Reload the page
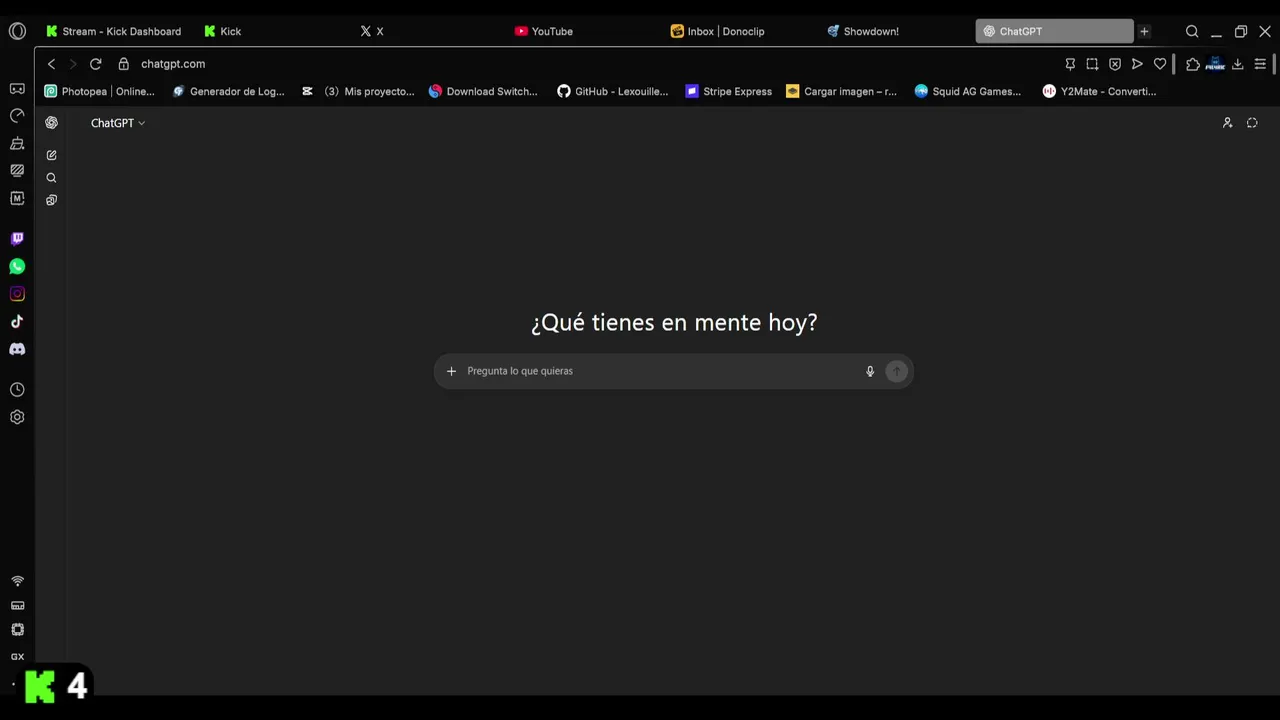 (95, 64)
